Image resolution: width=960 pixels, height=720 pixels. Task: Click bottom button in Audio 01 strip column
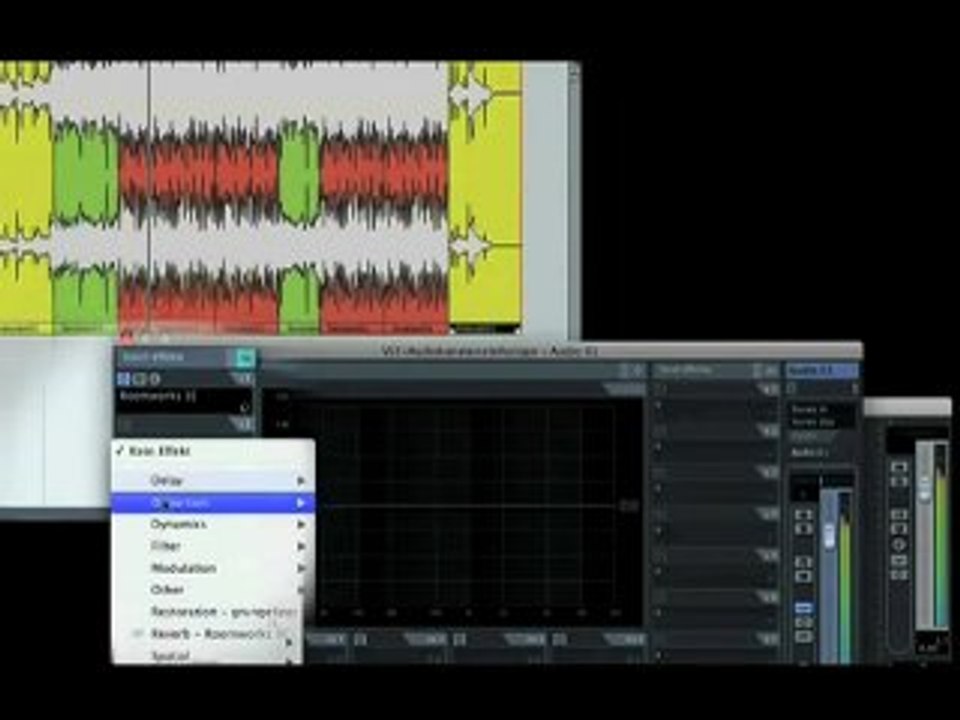tap(804, 637)
